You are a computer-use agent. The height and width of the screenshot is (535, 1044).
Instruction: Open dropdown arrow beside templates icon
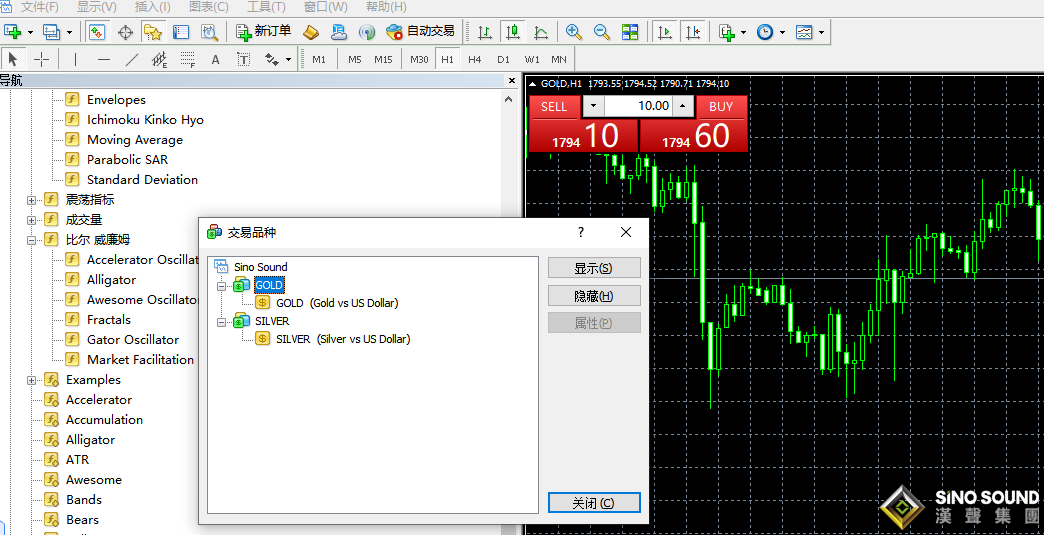click(821, 31)
